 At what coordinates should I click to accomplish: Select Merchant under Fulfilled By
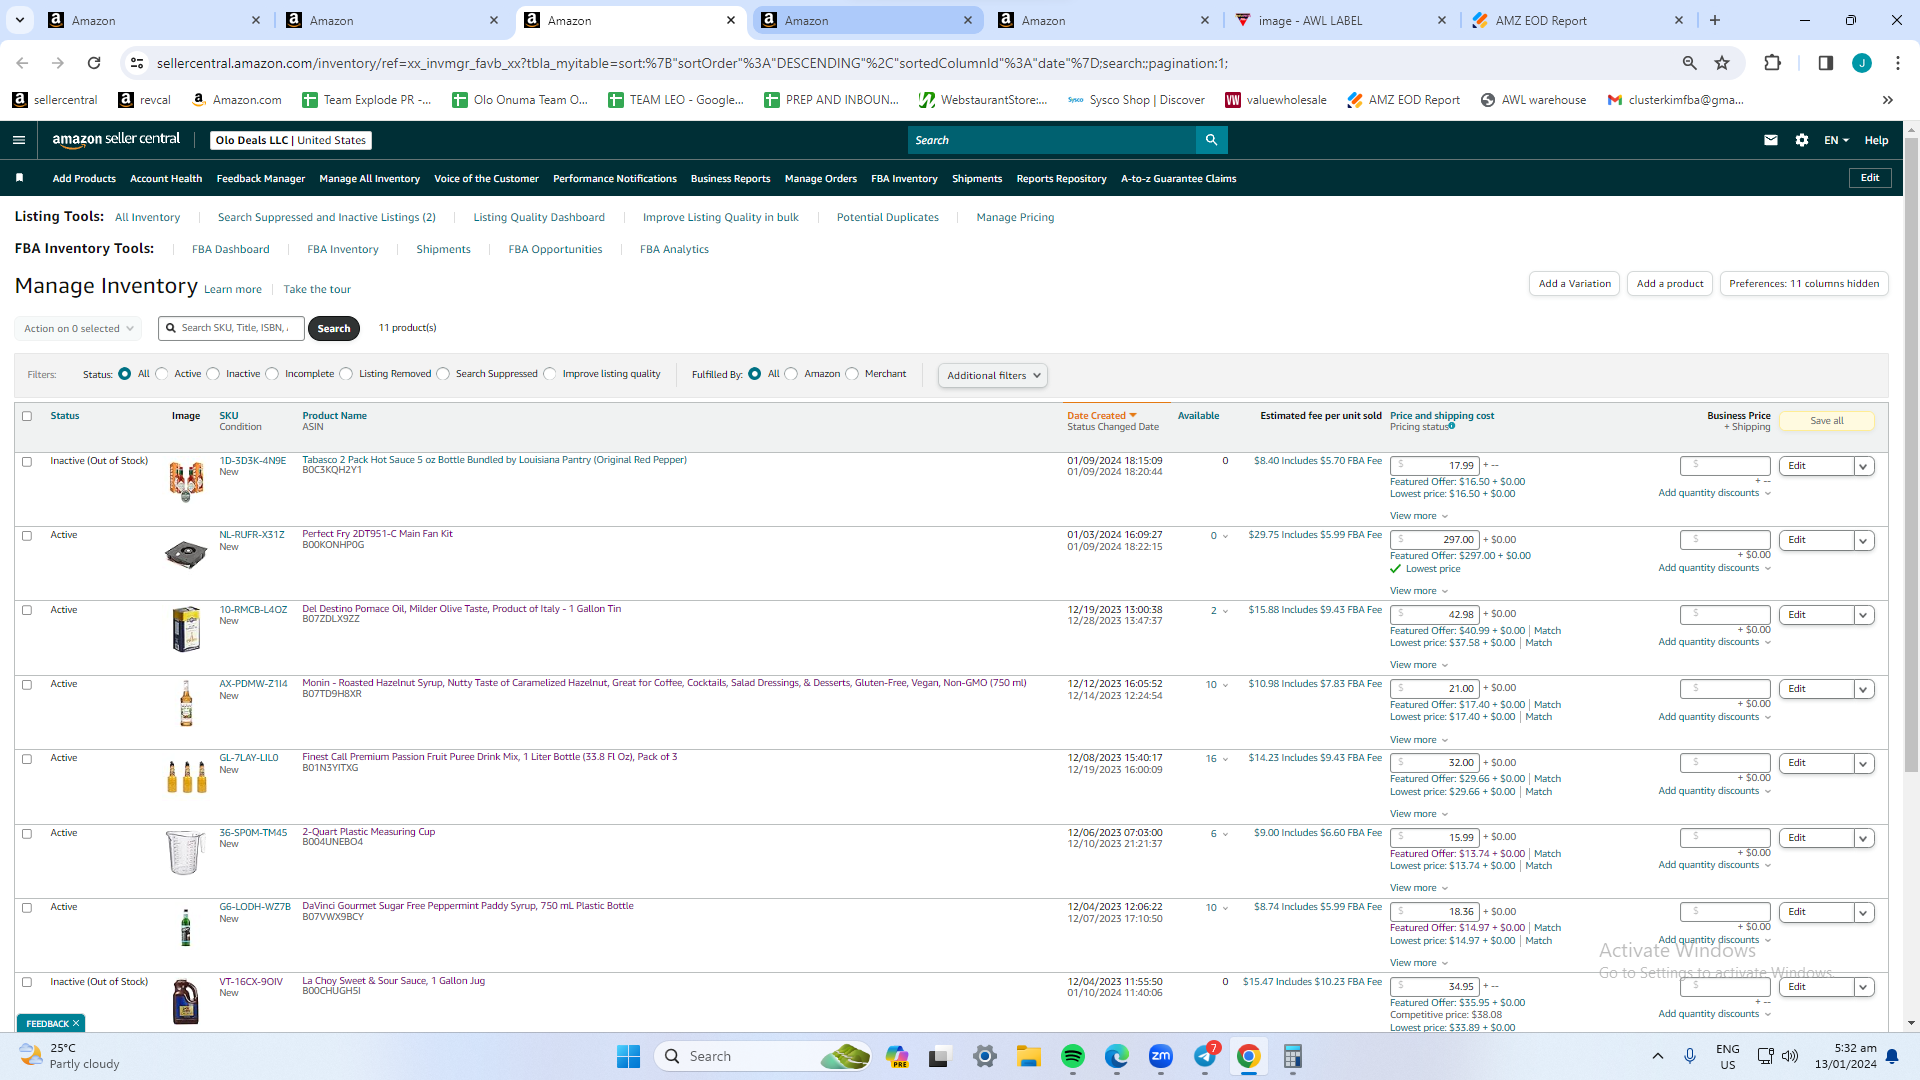coord(852,374)
